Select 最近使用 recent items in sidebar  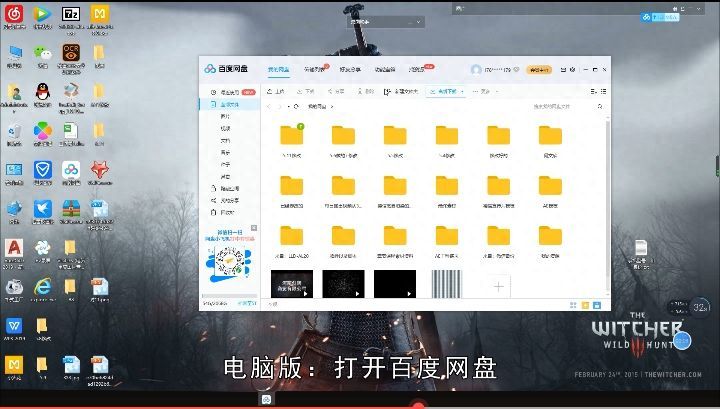[x=230, y=92]
